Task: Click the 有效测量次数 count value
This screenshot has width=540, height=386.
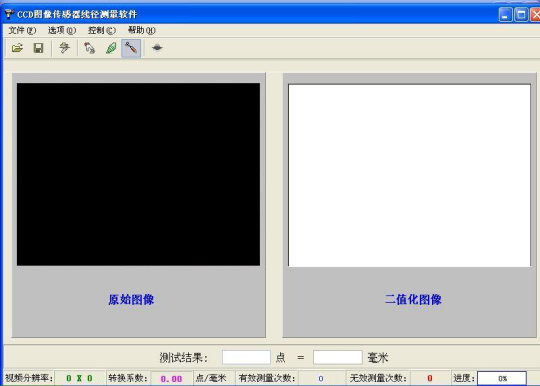Action: [321, 378]
